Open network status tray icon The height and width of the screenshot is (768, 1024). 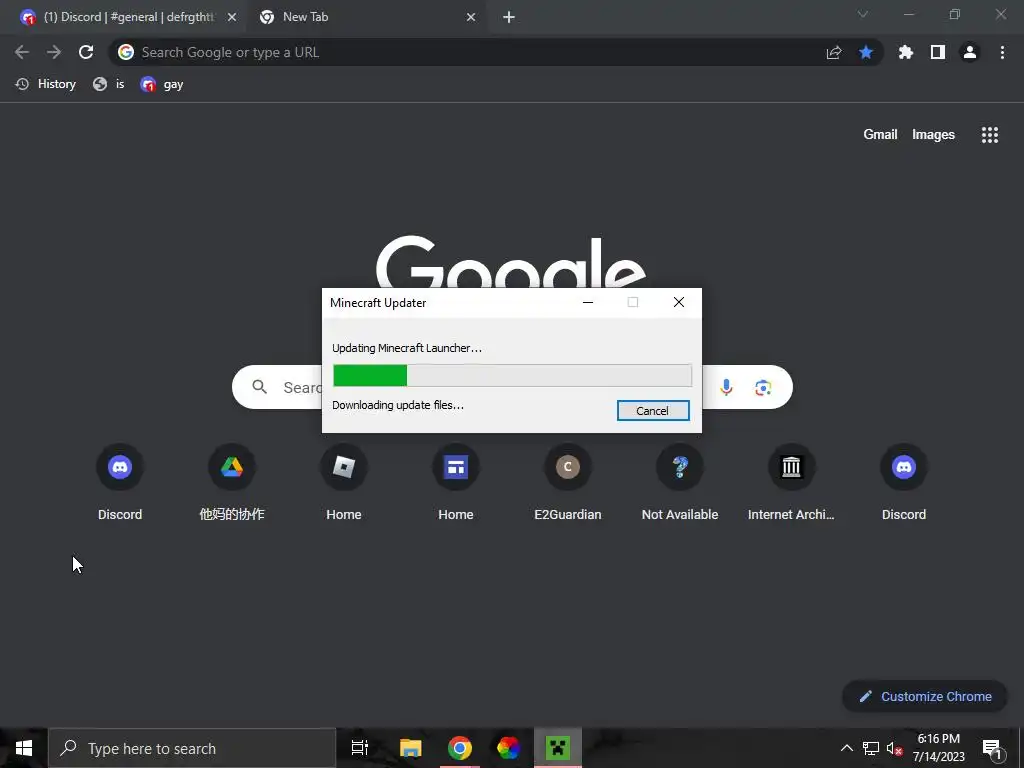pos(871,748)
